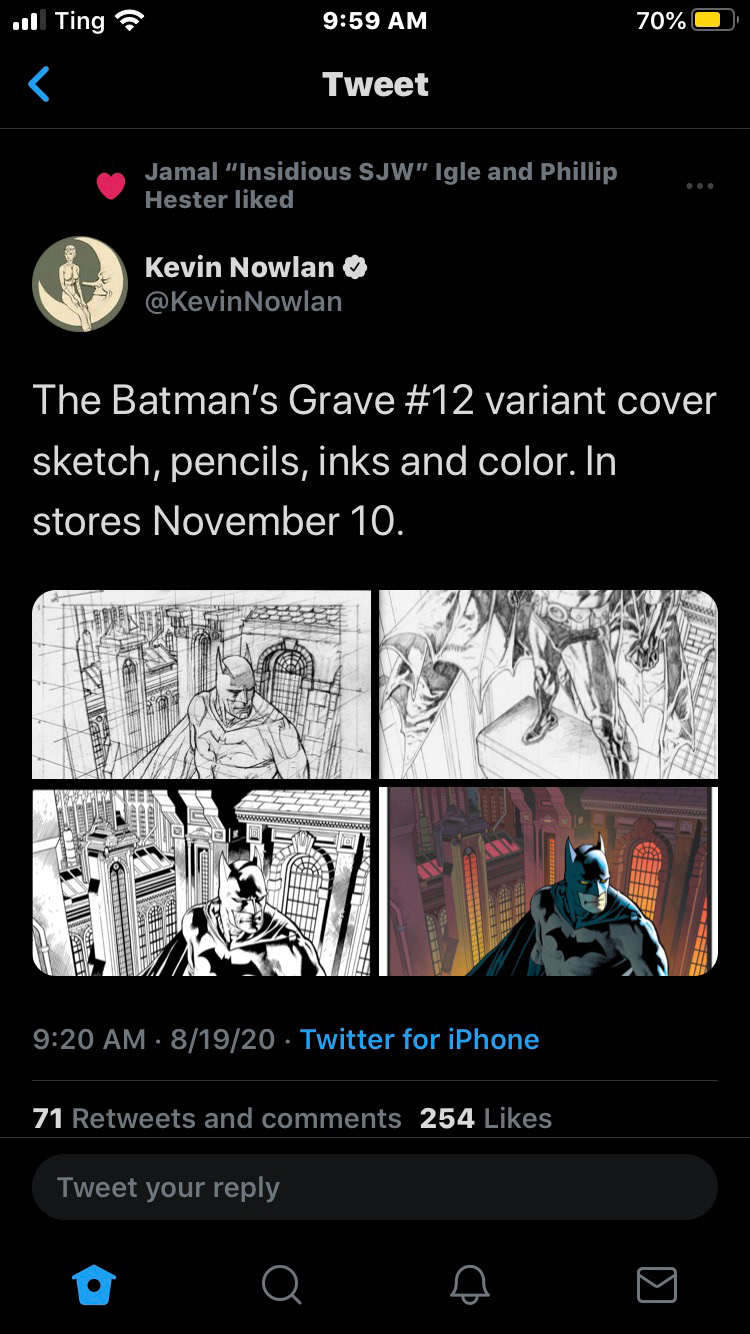This screenshot has height=1334, width=750.
Task: Tap the back arrow icon
Action: tap(39, 84)
